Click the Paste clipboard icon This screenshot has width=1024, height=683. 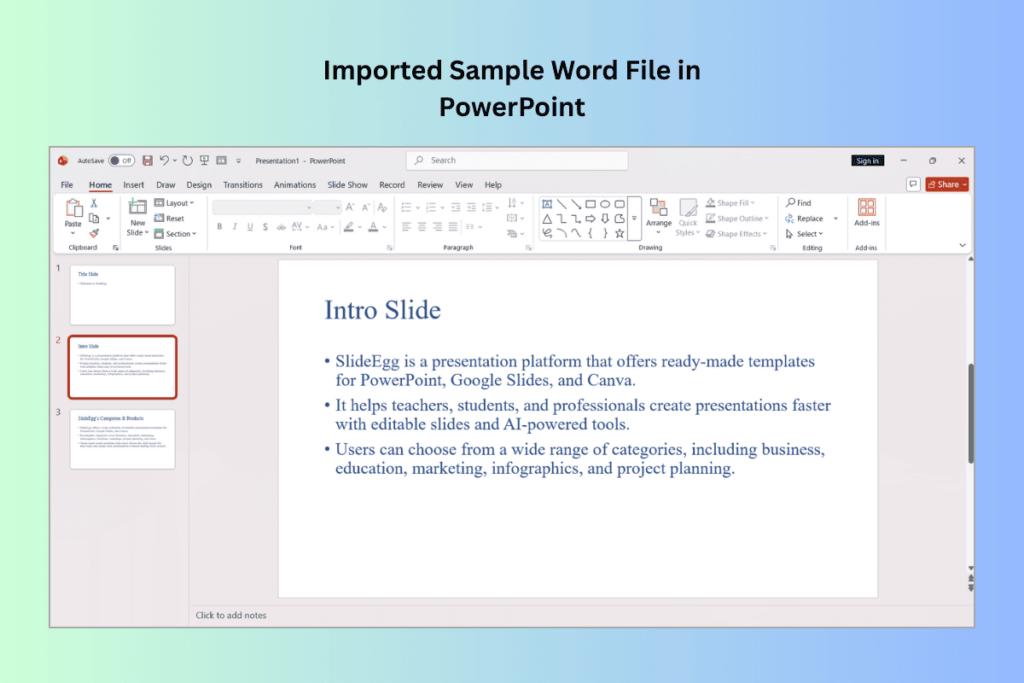73,210
